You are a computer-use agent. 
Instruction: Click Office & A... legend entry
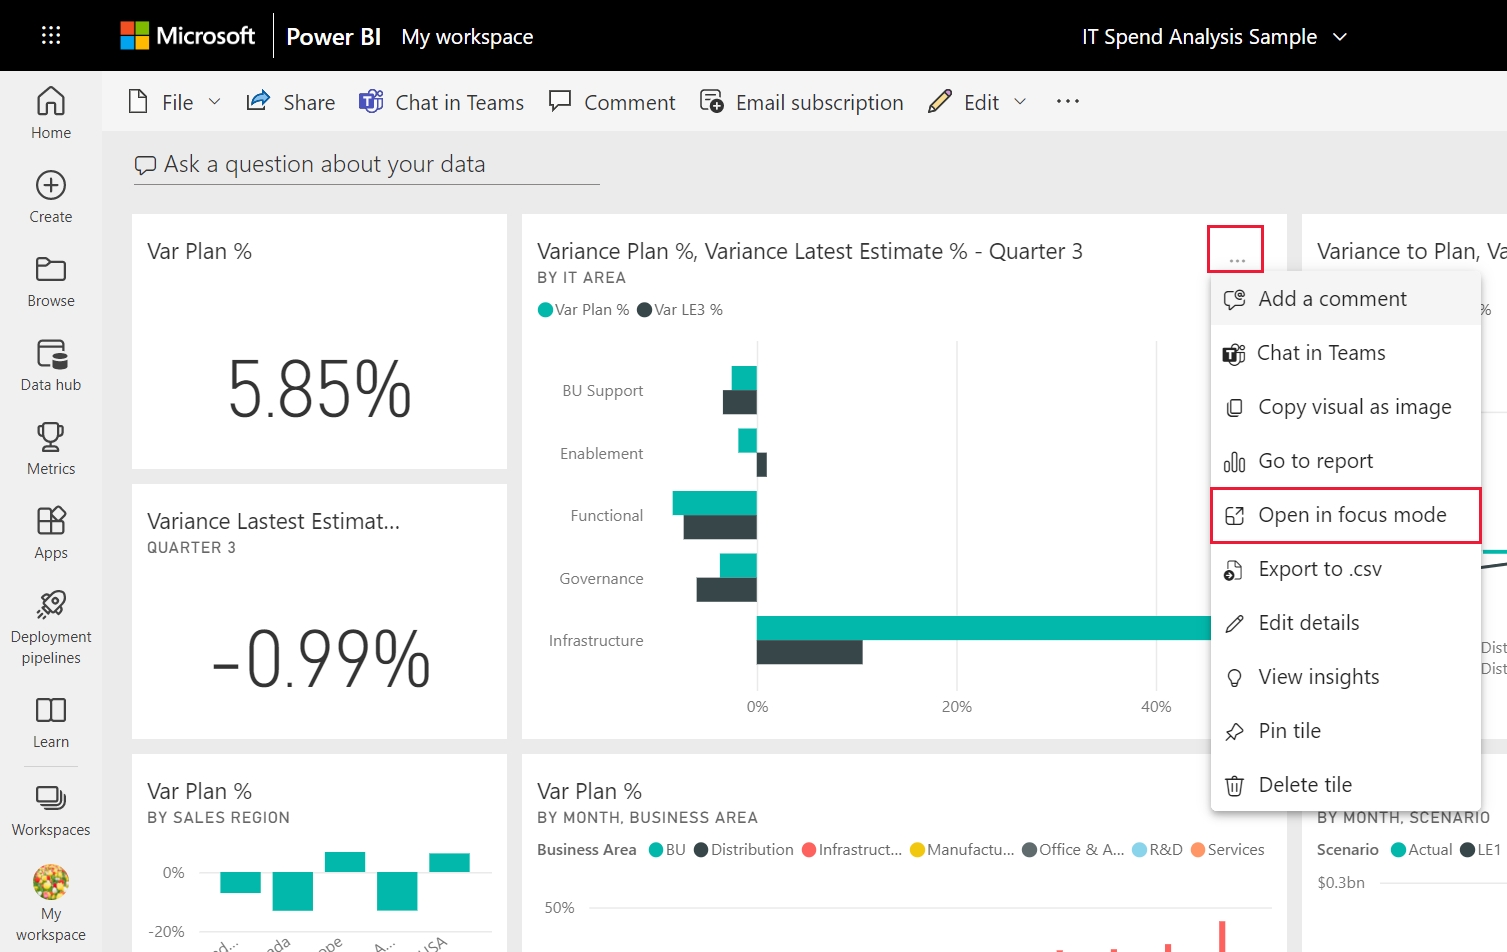(1073, 850)
